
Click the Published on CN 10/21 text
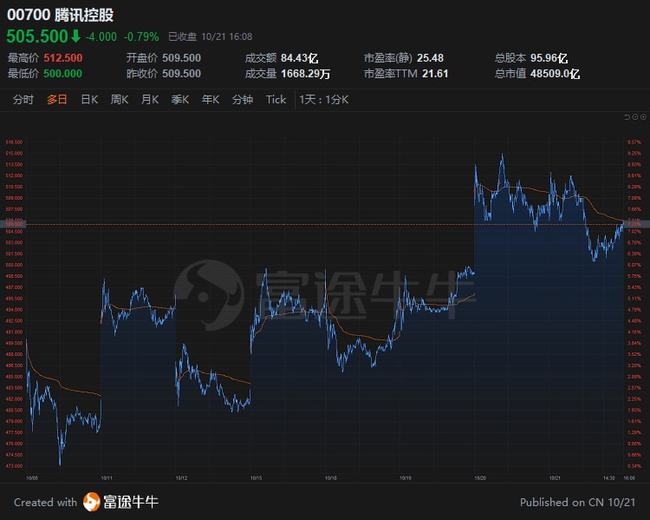click(x=577, y=502)
